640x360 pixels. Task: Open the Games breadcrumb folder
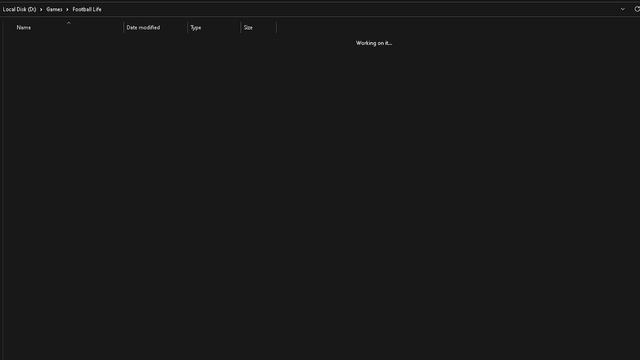point(54,9)
